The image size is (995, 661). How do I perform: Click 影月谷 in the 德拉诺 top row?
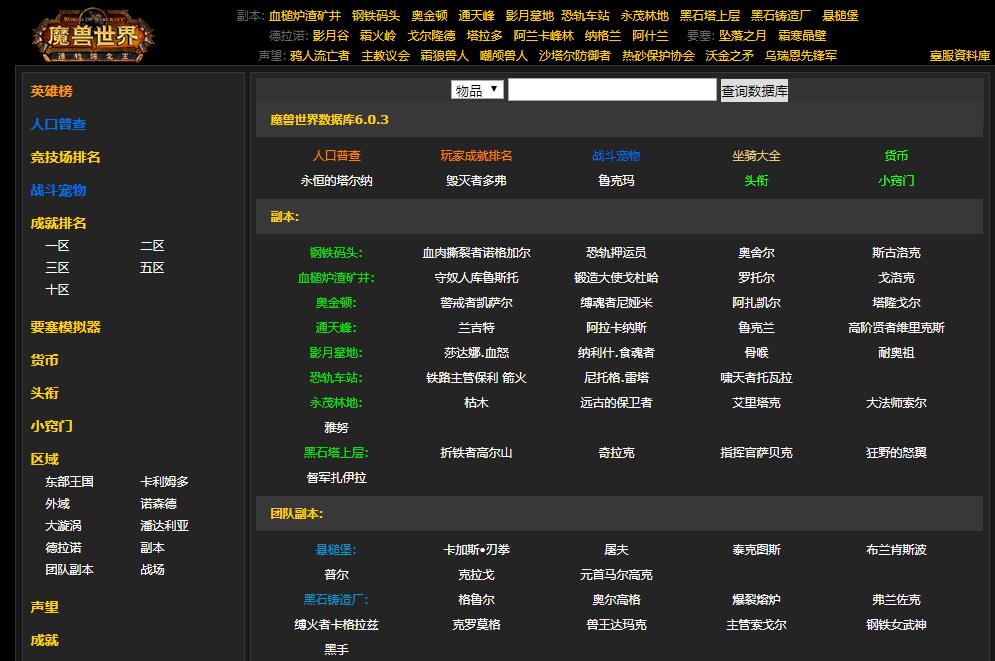[x=330, y=35]
